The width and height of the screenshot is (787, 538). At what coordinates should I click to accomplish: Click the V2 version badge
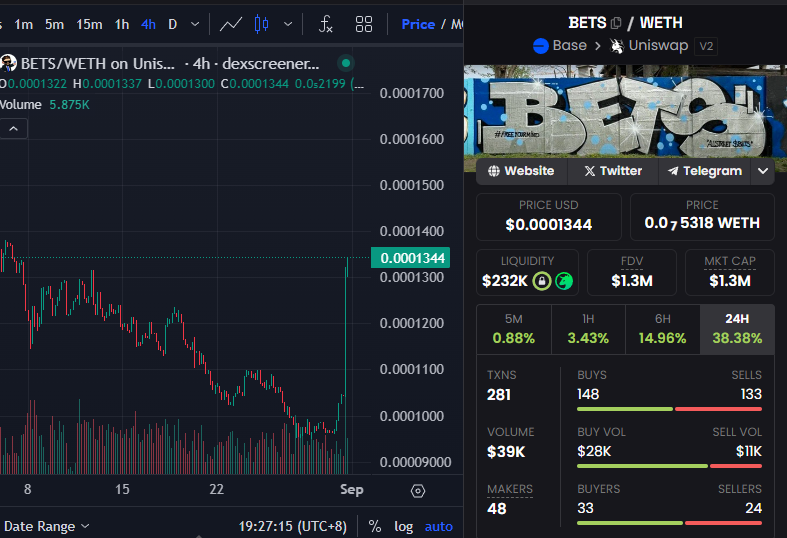point(706,46)
